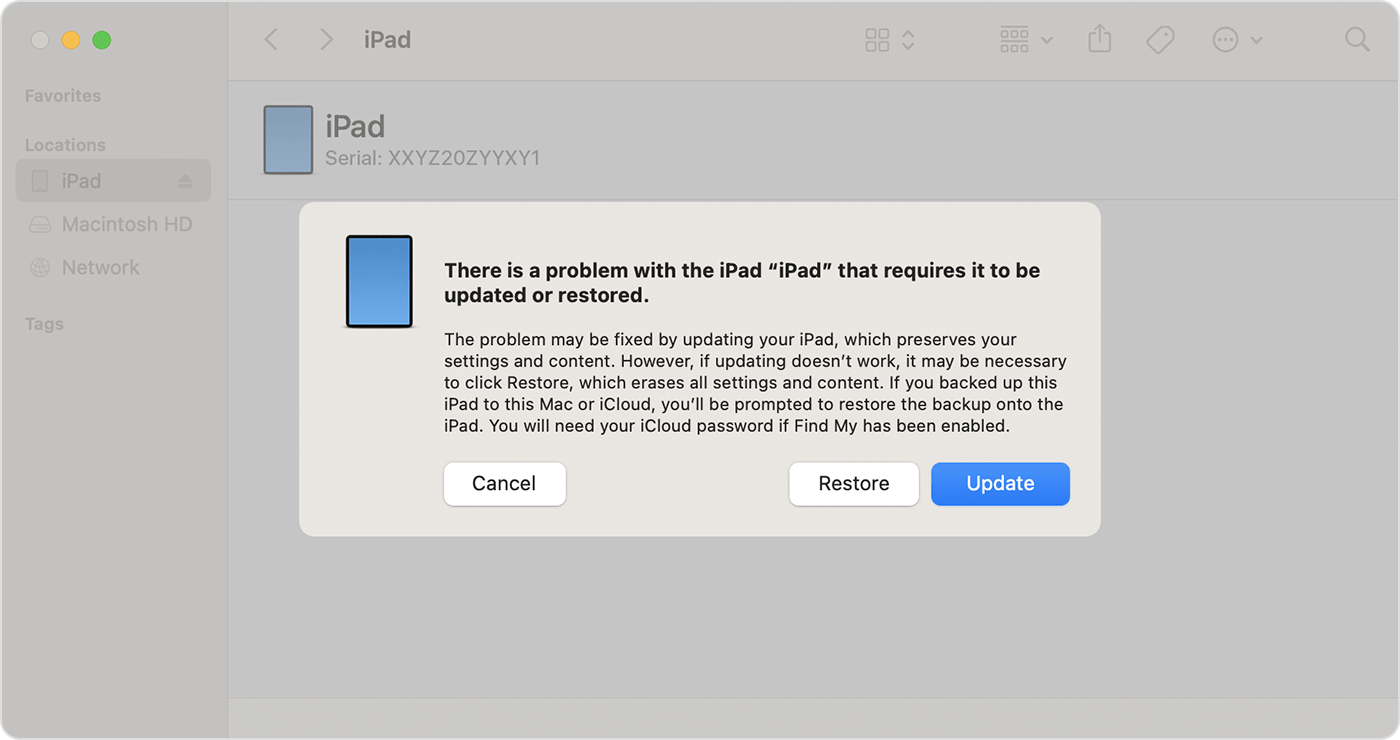Select the iPad entry under Locations
The height and width of the screenshot is (740, 1400).
(82, 180)
